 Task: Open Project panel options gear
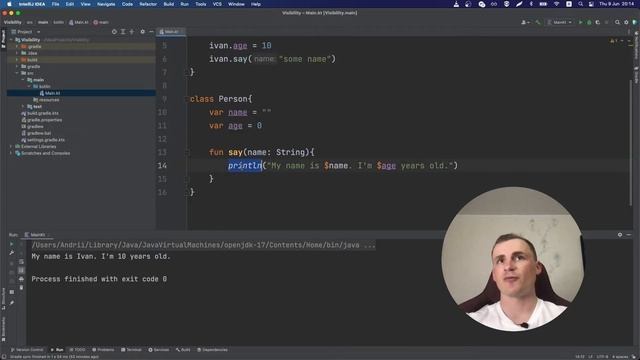pos(142,31)
